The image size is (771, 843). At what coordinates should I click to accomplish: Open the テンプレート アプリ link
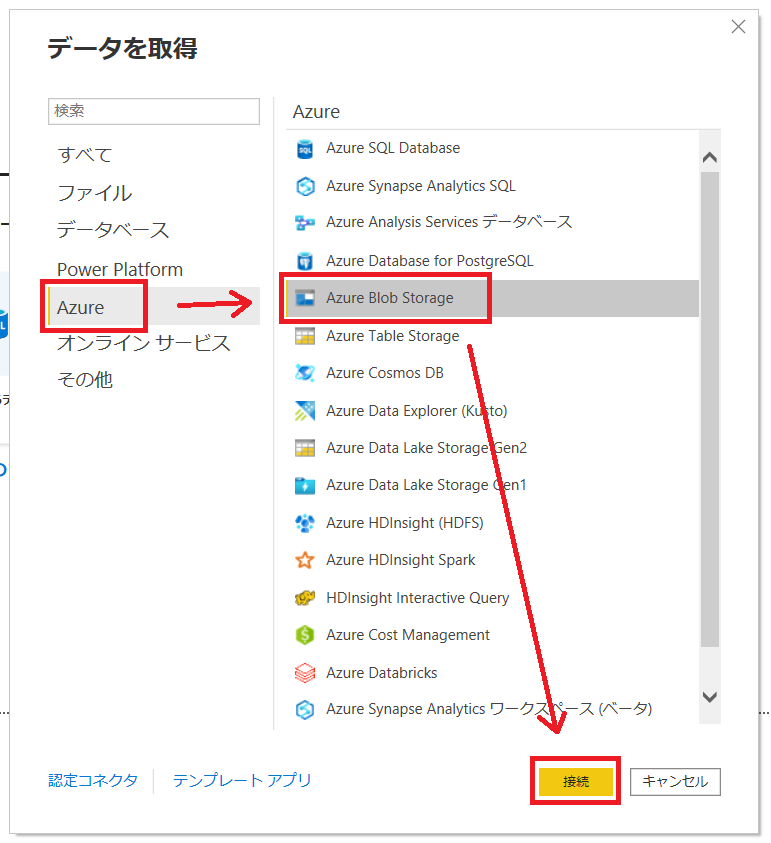tap(242, 780)
